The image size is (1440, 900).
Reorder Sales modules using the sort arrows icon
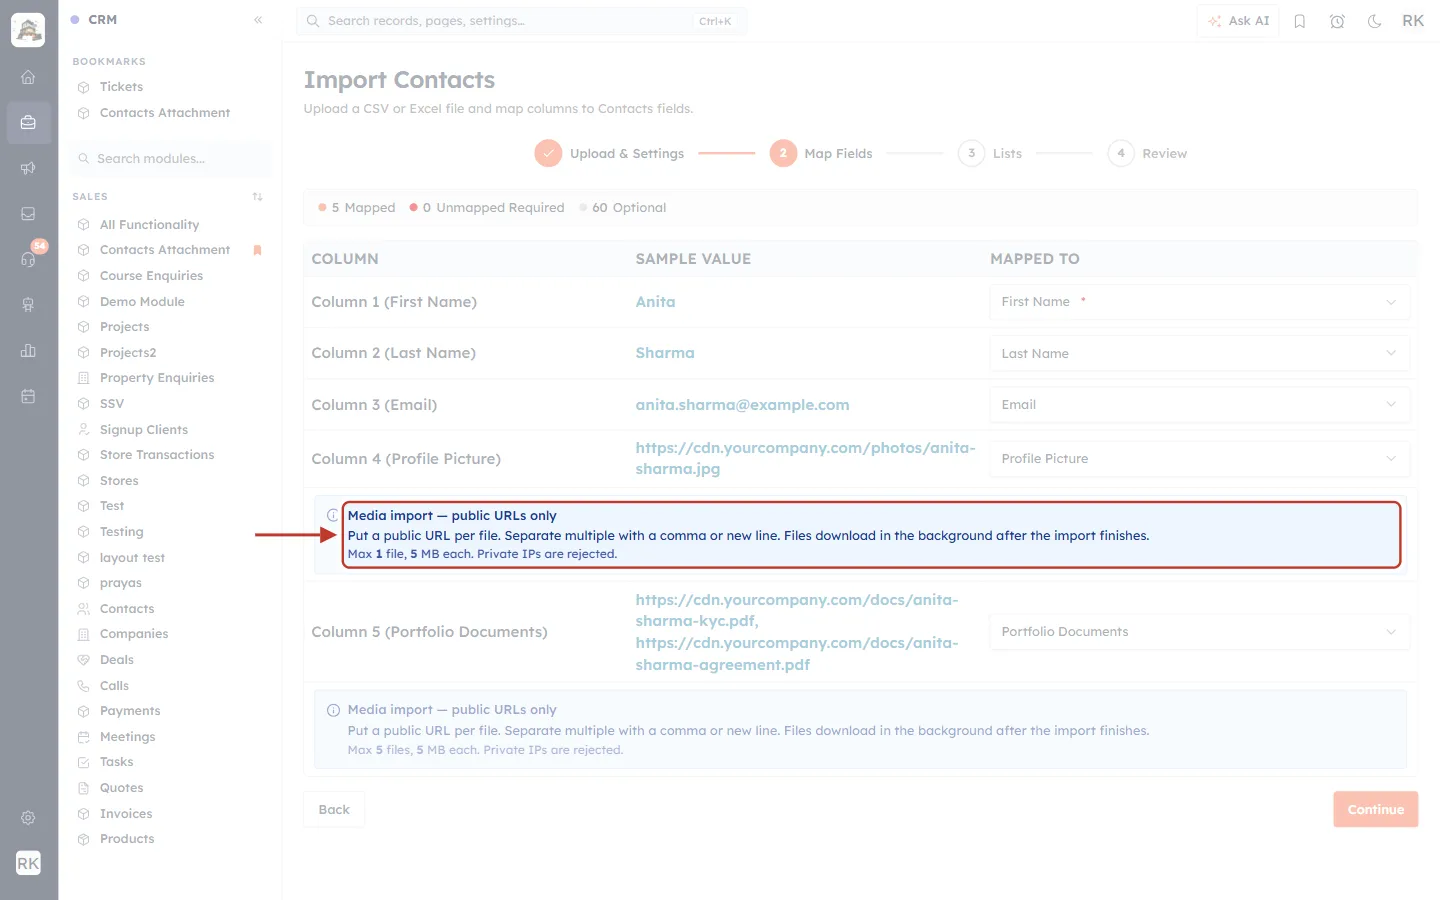coord(258,197)
